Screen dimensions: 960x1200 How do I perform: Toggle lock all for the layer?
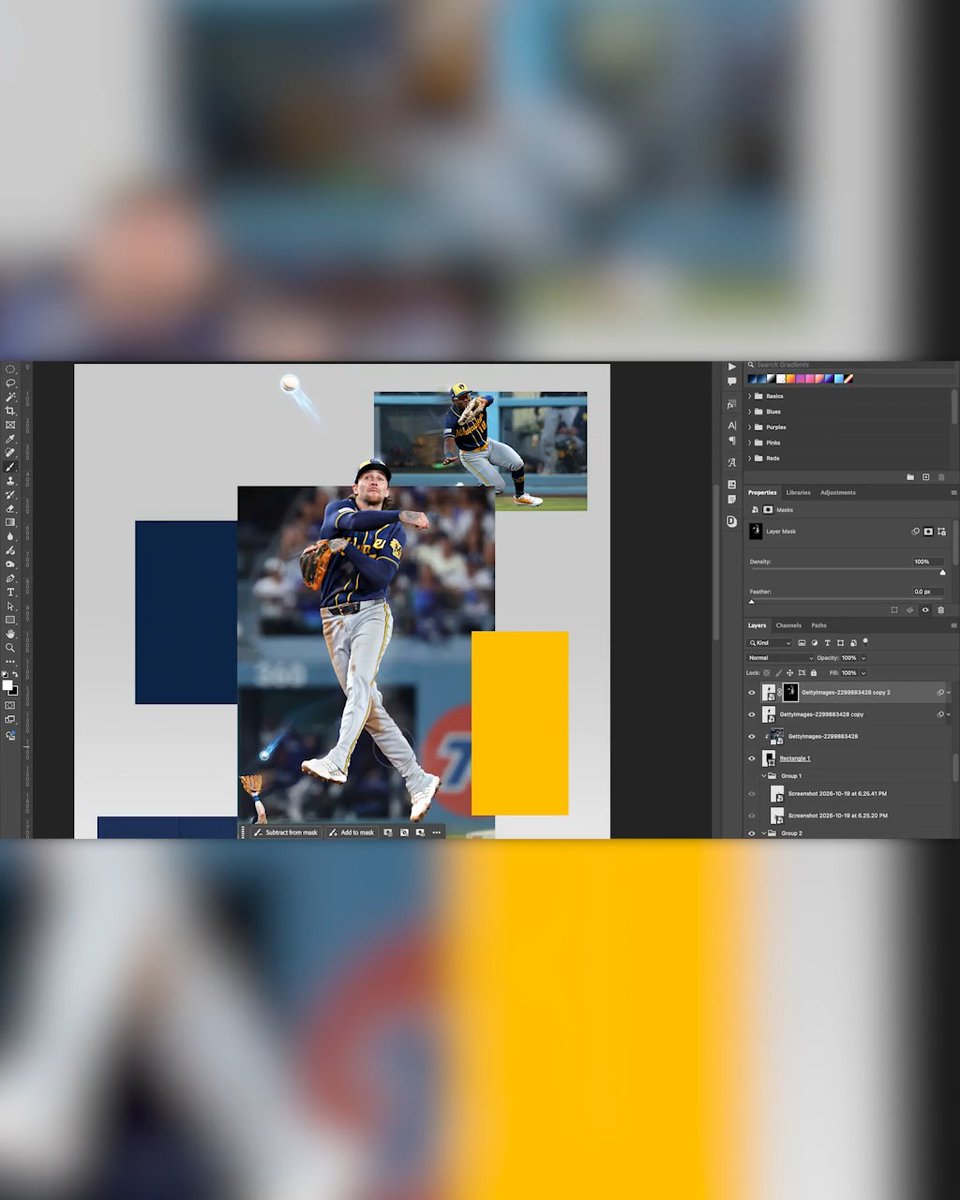813,673
